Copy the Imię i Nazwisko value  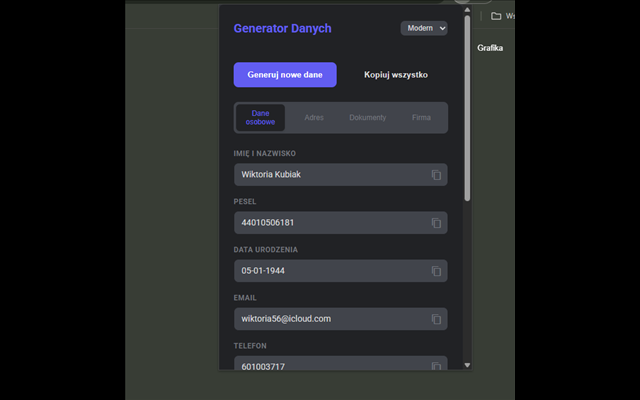(x=436, y=175)
